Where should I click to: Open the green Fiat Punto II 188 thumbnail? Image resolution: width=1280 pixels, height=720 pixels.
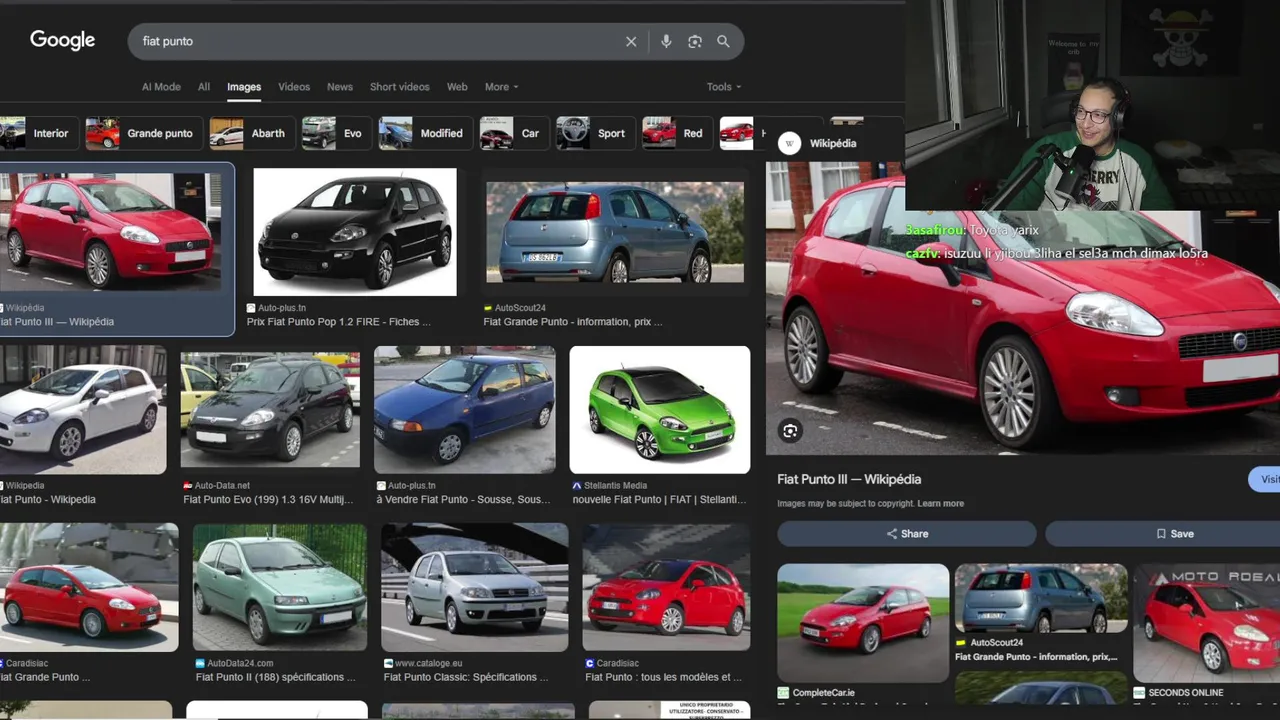point(280,587)
